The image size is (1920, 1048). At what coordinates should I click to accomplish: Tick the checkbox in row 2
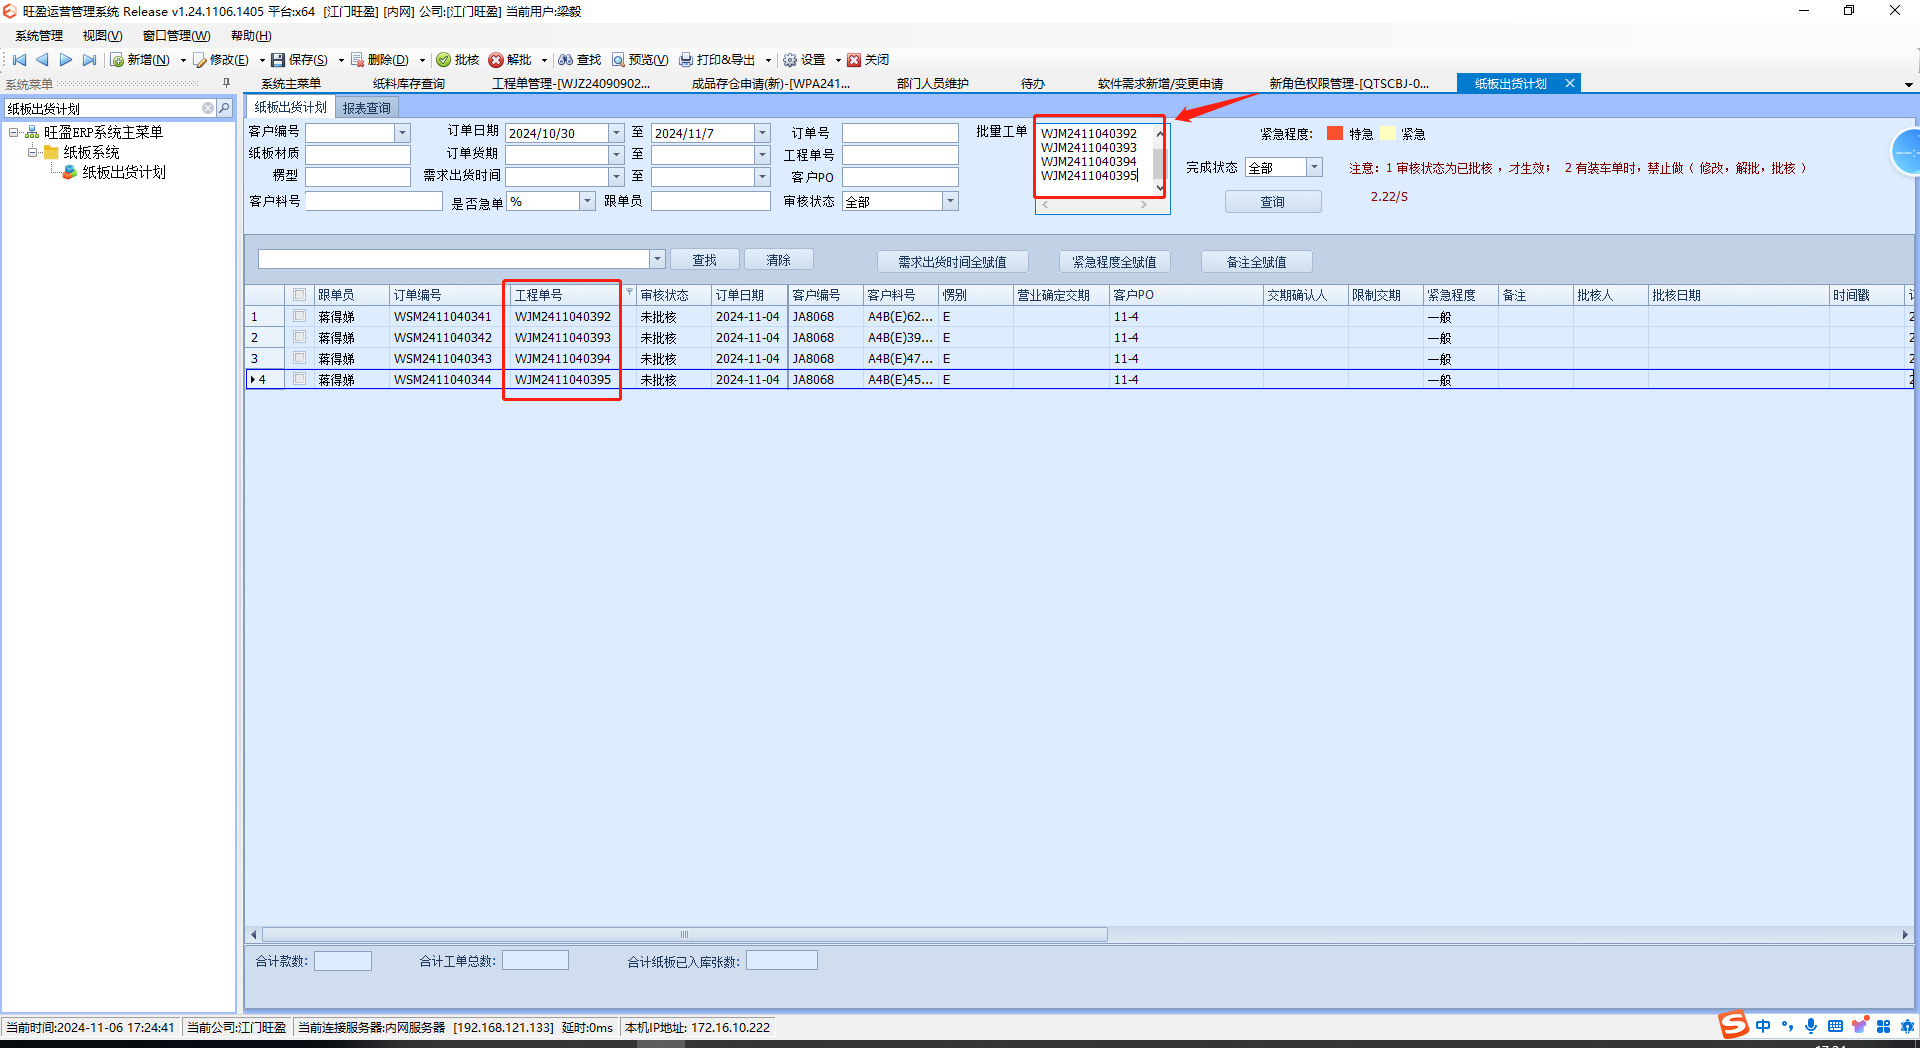click(299, 337)
